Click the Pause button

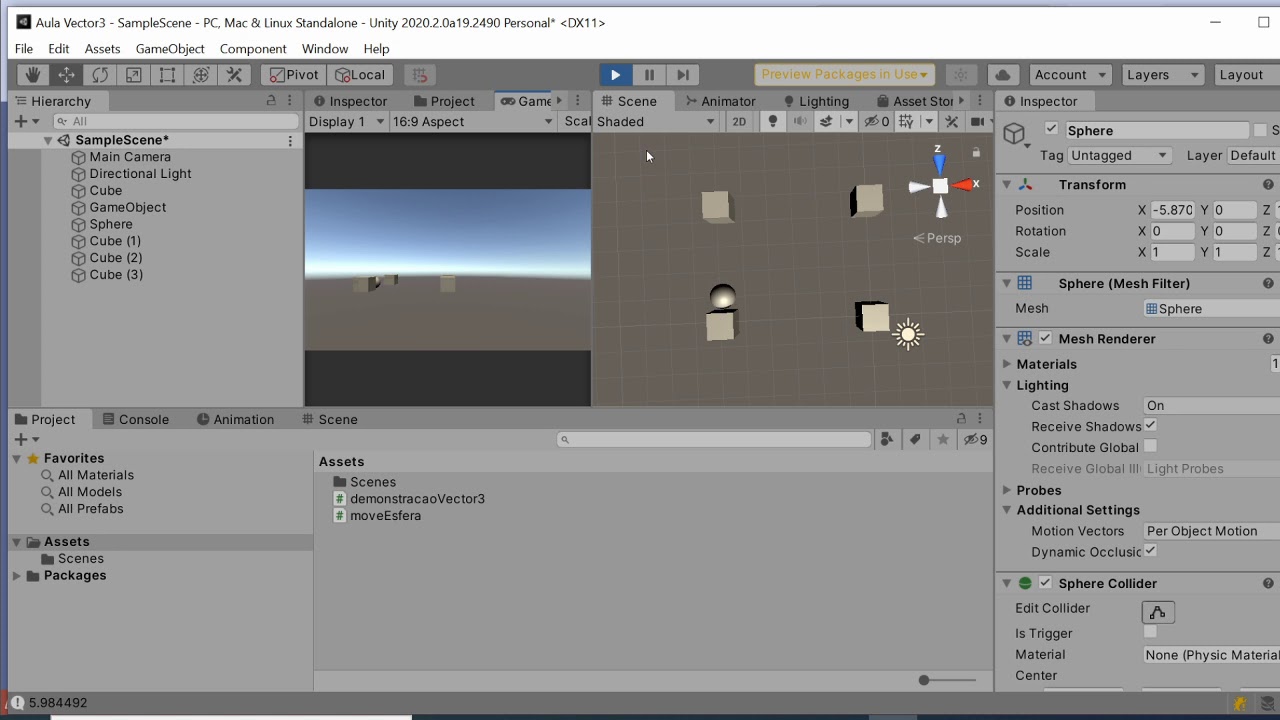pos(649,75)
